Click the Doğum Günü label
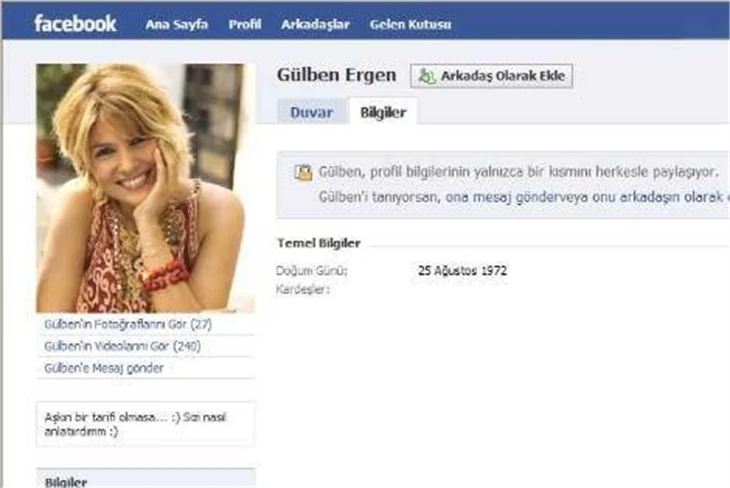Viewport: 730px width, 488px height. click(311, 271)
